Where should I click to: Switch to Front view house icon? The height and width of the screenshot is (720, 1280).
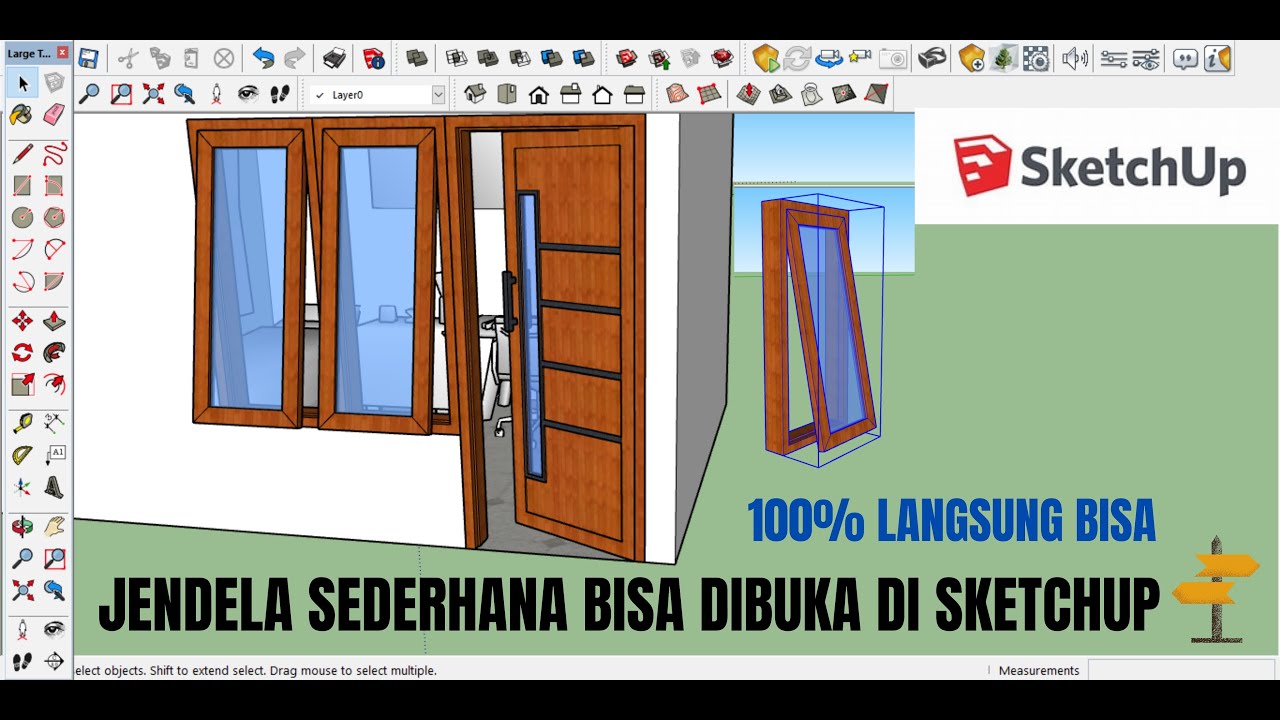pos(539,95)
